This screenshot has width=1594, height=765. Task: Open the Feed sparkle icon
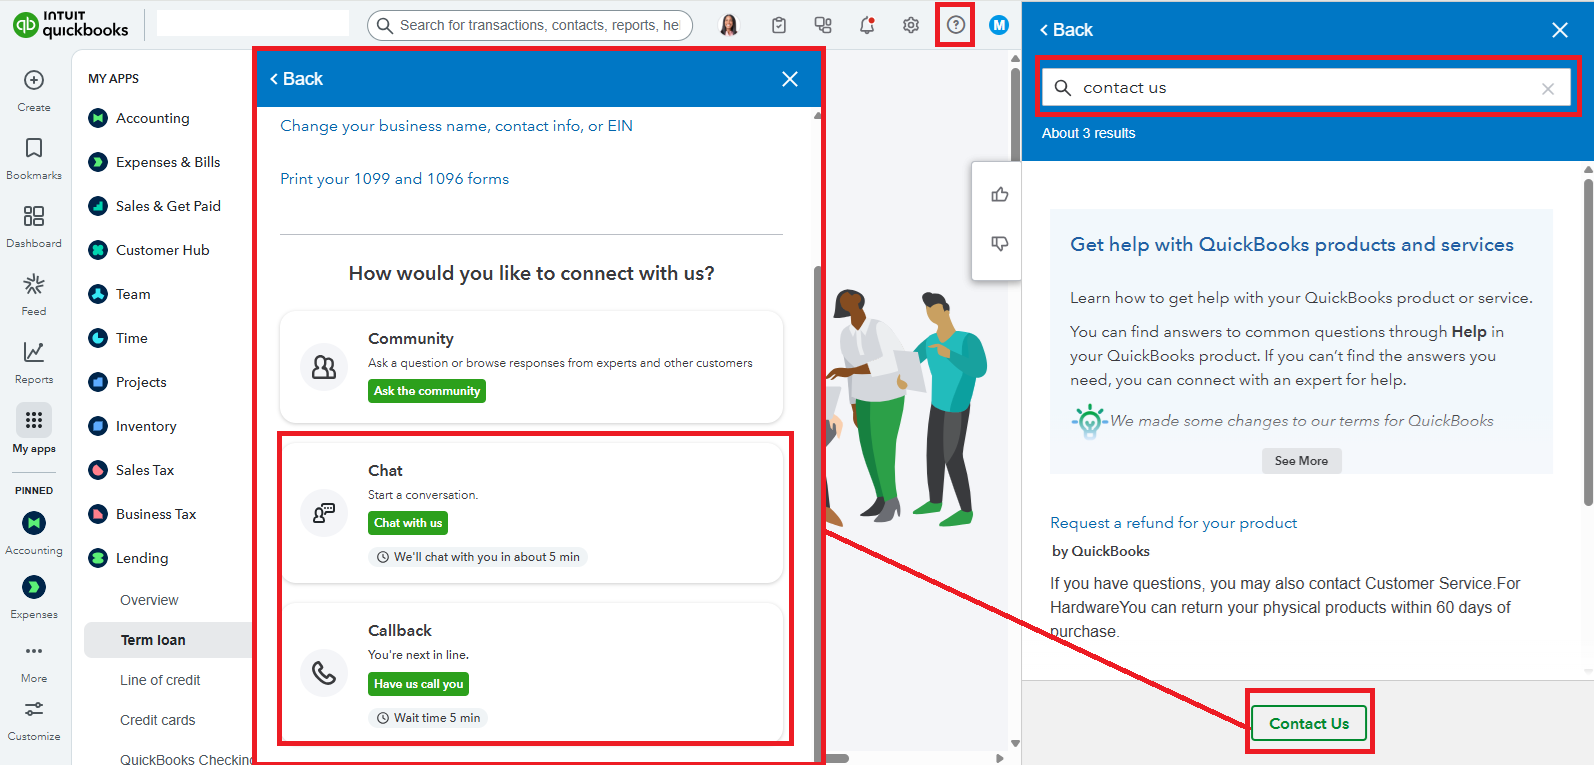pyautogui.click(x=34, y=285)
